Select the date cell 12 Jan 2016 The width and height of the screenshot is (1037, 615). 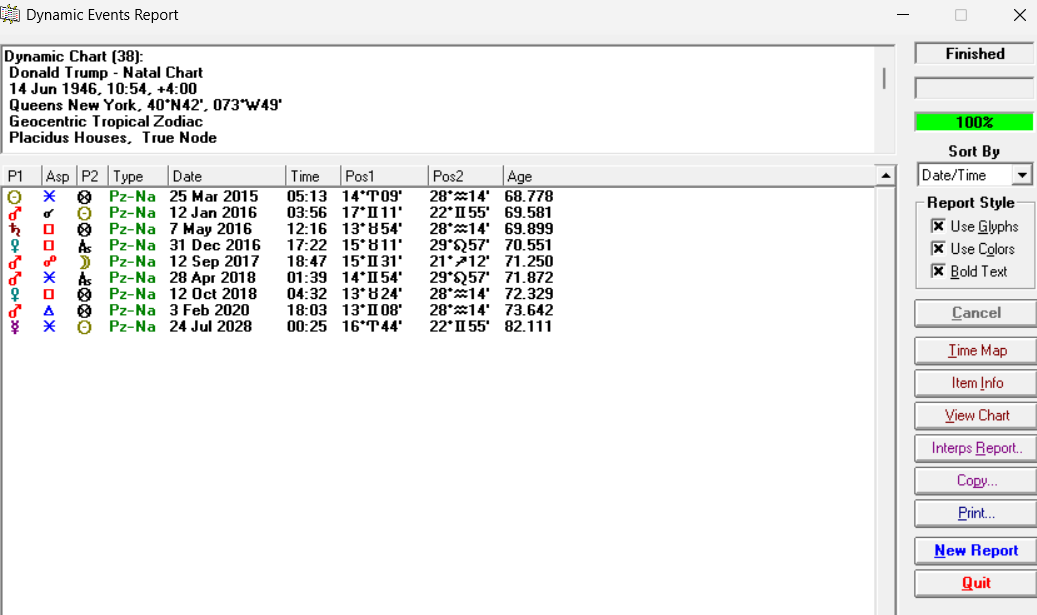[x=213, y=213]
